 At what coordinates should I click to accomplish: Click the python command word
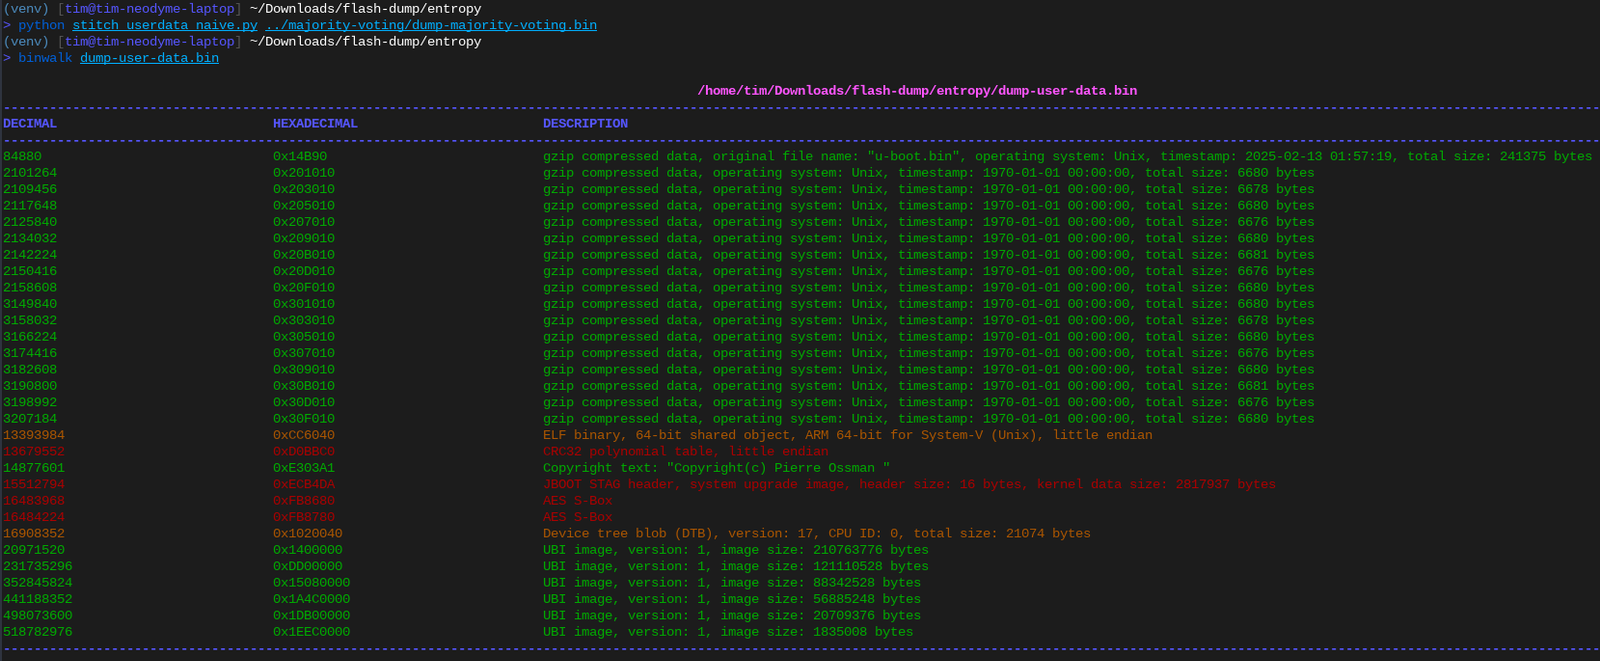click(41, 25)
